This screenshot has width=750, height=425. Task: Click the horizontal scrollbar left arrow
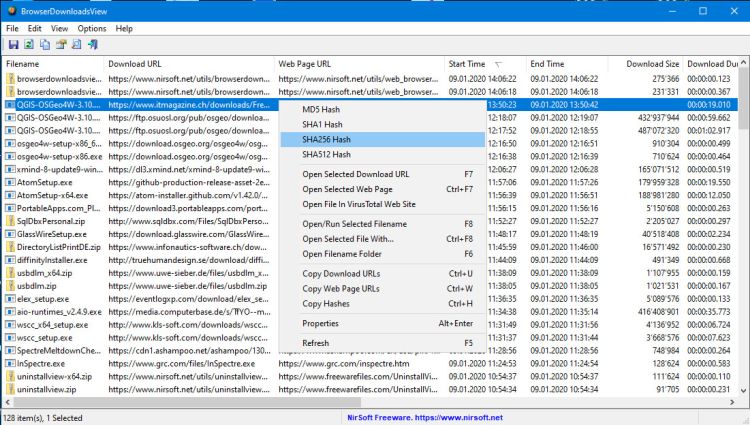point(8,402)
